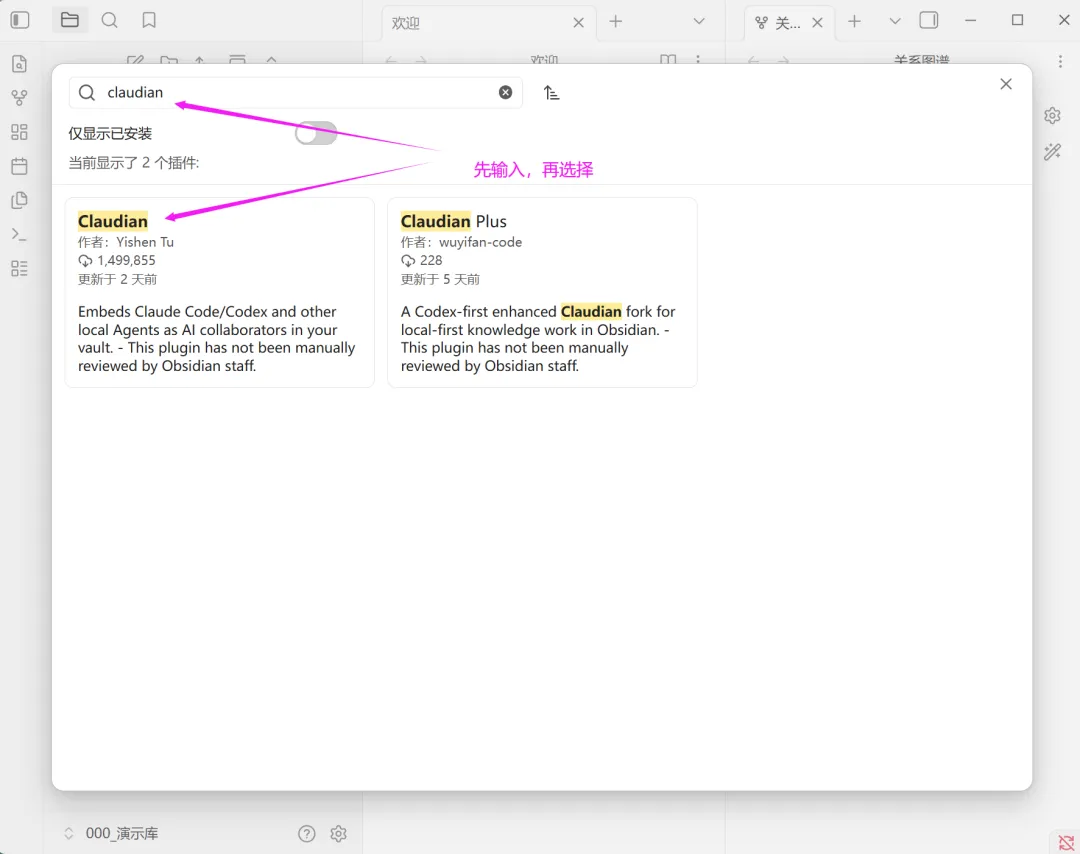Open the Claudian Plus plugin card
The height and width of the screenshot is (854, 1080).
pos(542,292)
